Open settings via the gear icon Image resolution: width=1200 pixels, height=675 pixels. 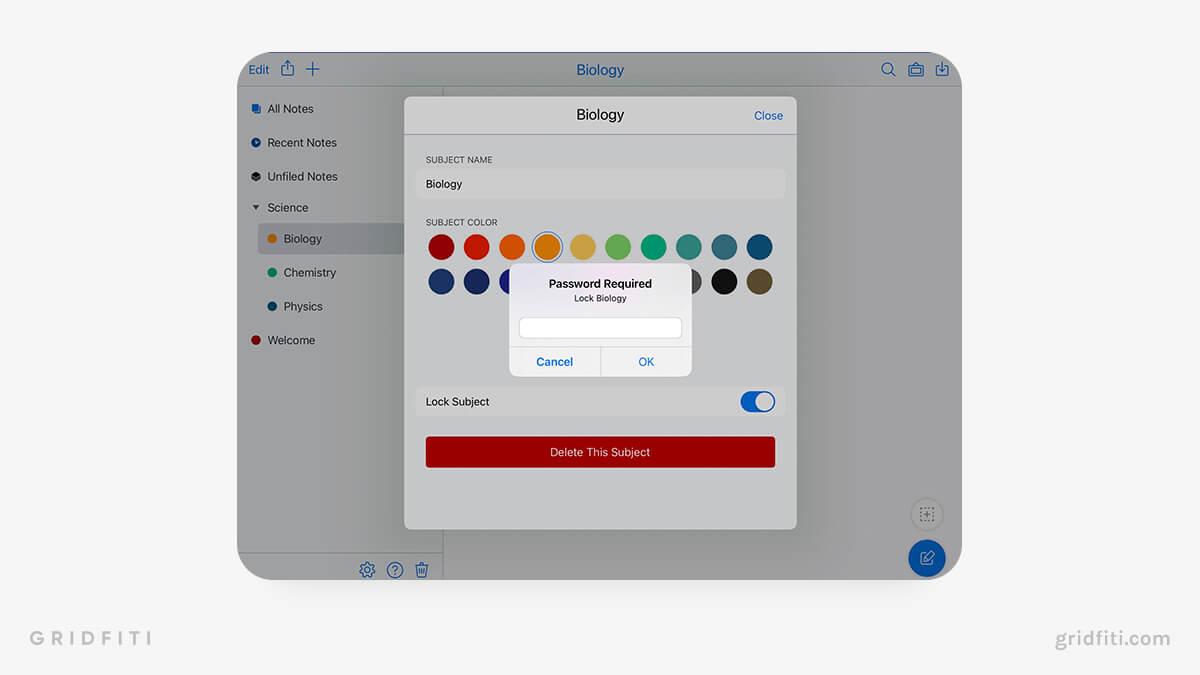point(367,568)
